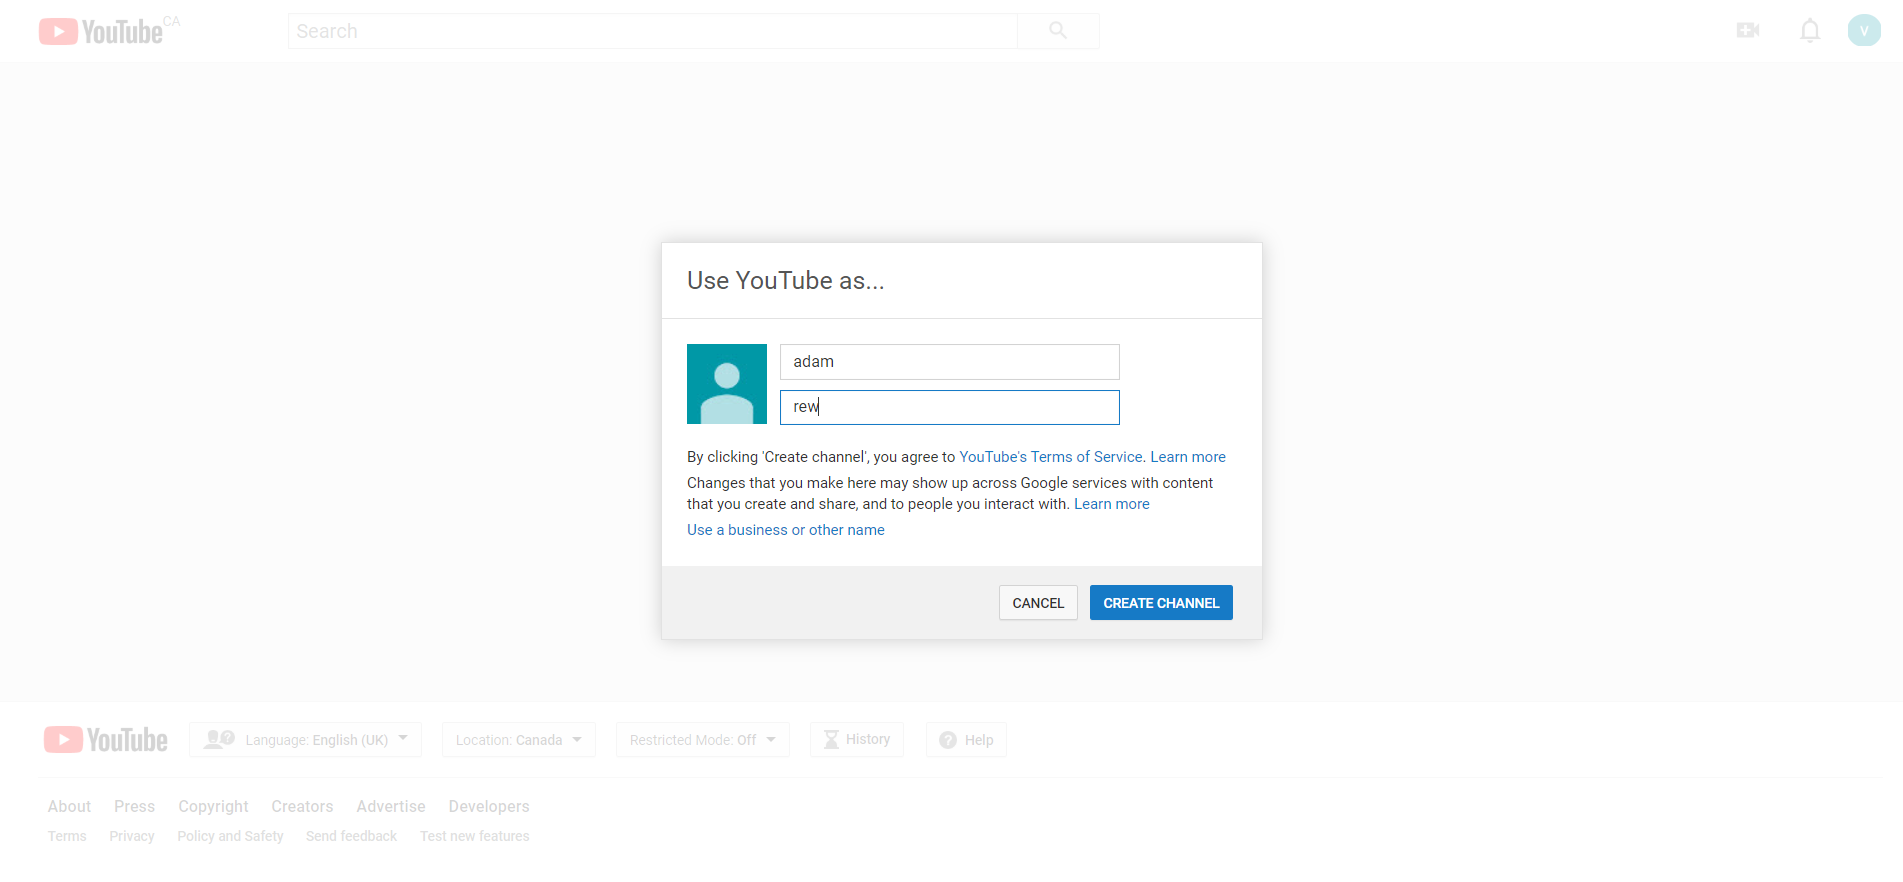Click the profile picture placeholder in dialog

727,384
